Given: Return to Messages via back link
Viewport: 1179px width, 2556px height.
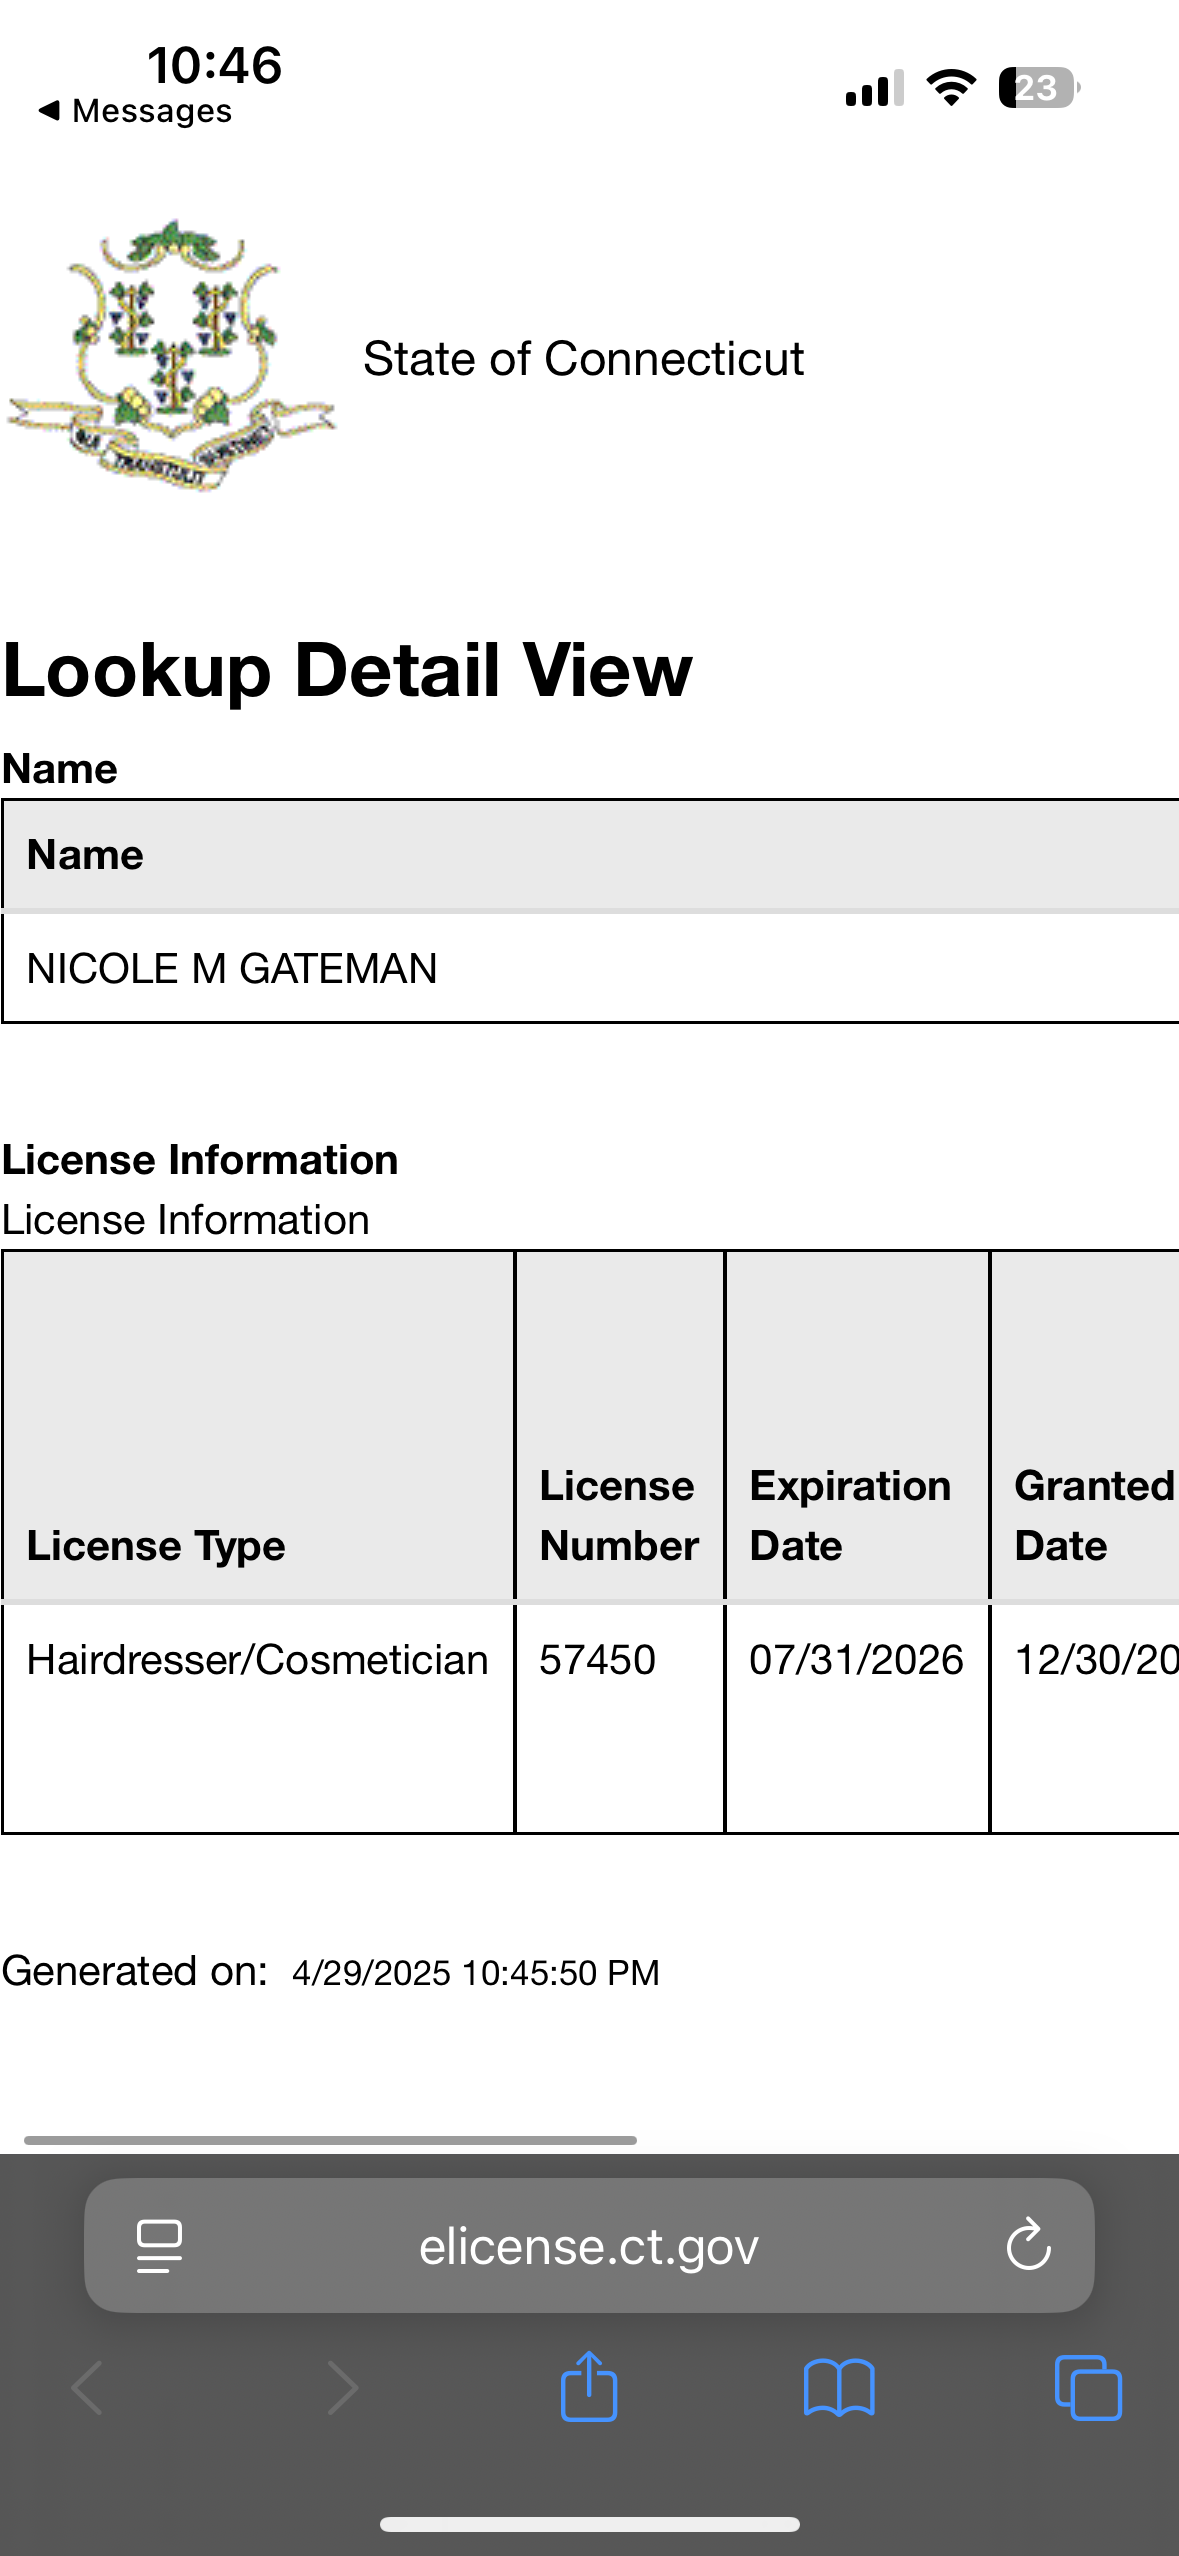Looking at the screenshot, I should 135,111.
